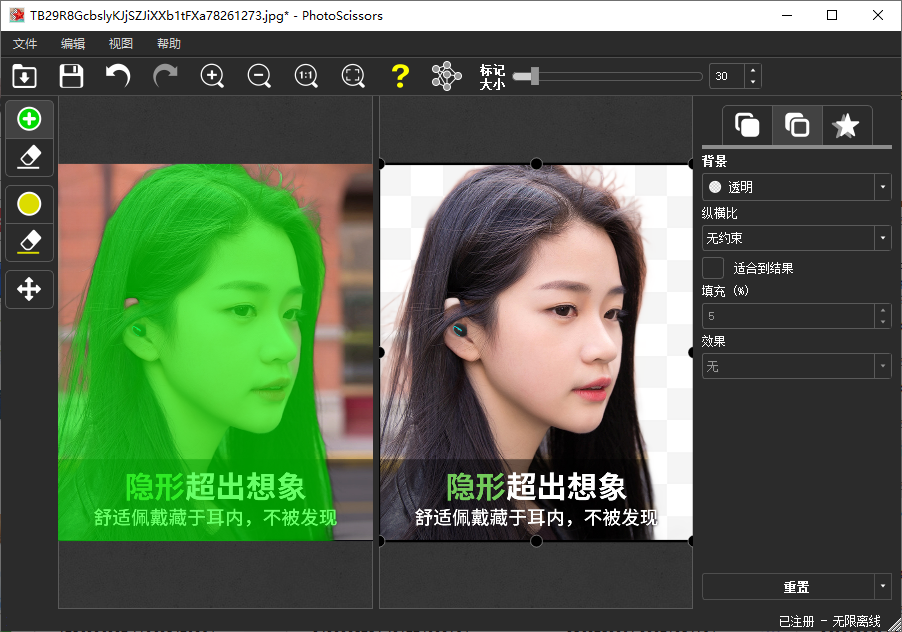
Task: Click the marker size value field
Action: (x=726, y=76)
